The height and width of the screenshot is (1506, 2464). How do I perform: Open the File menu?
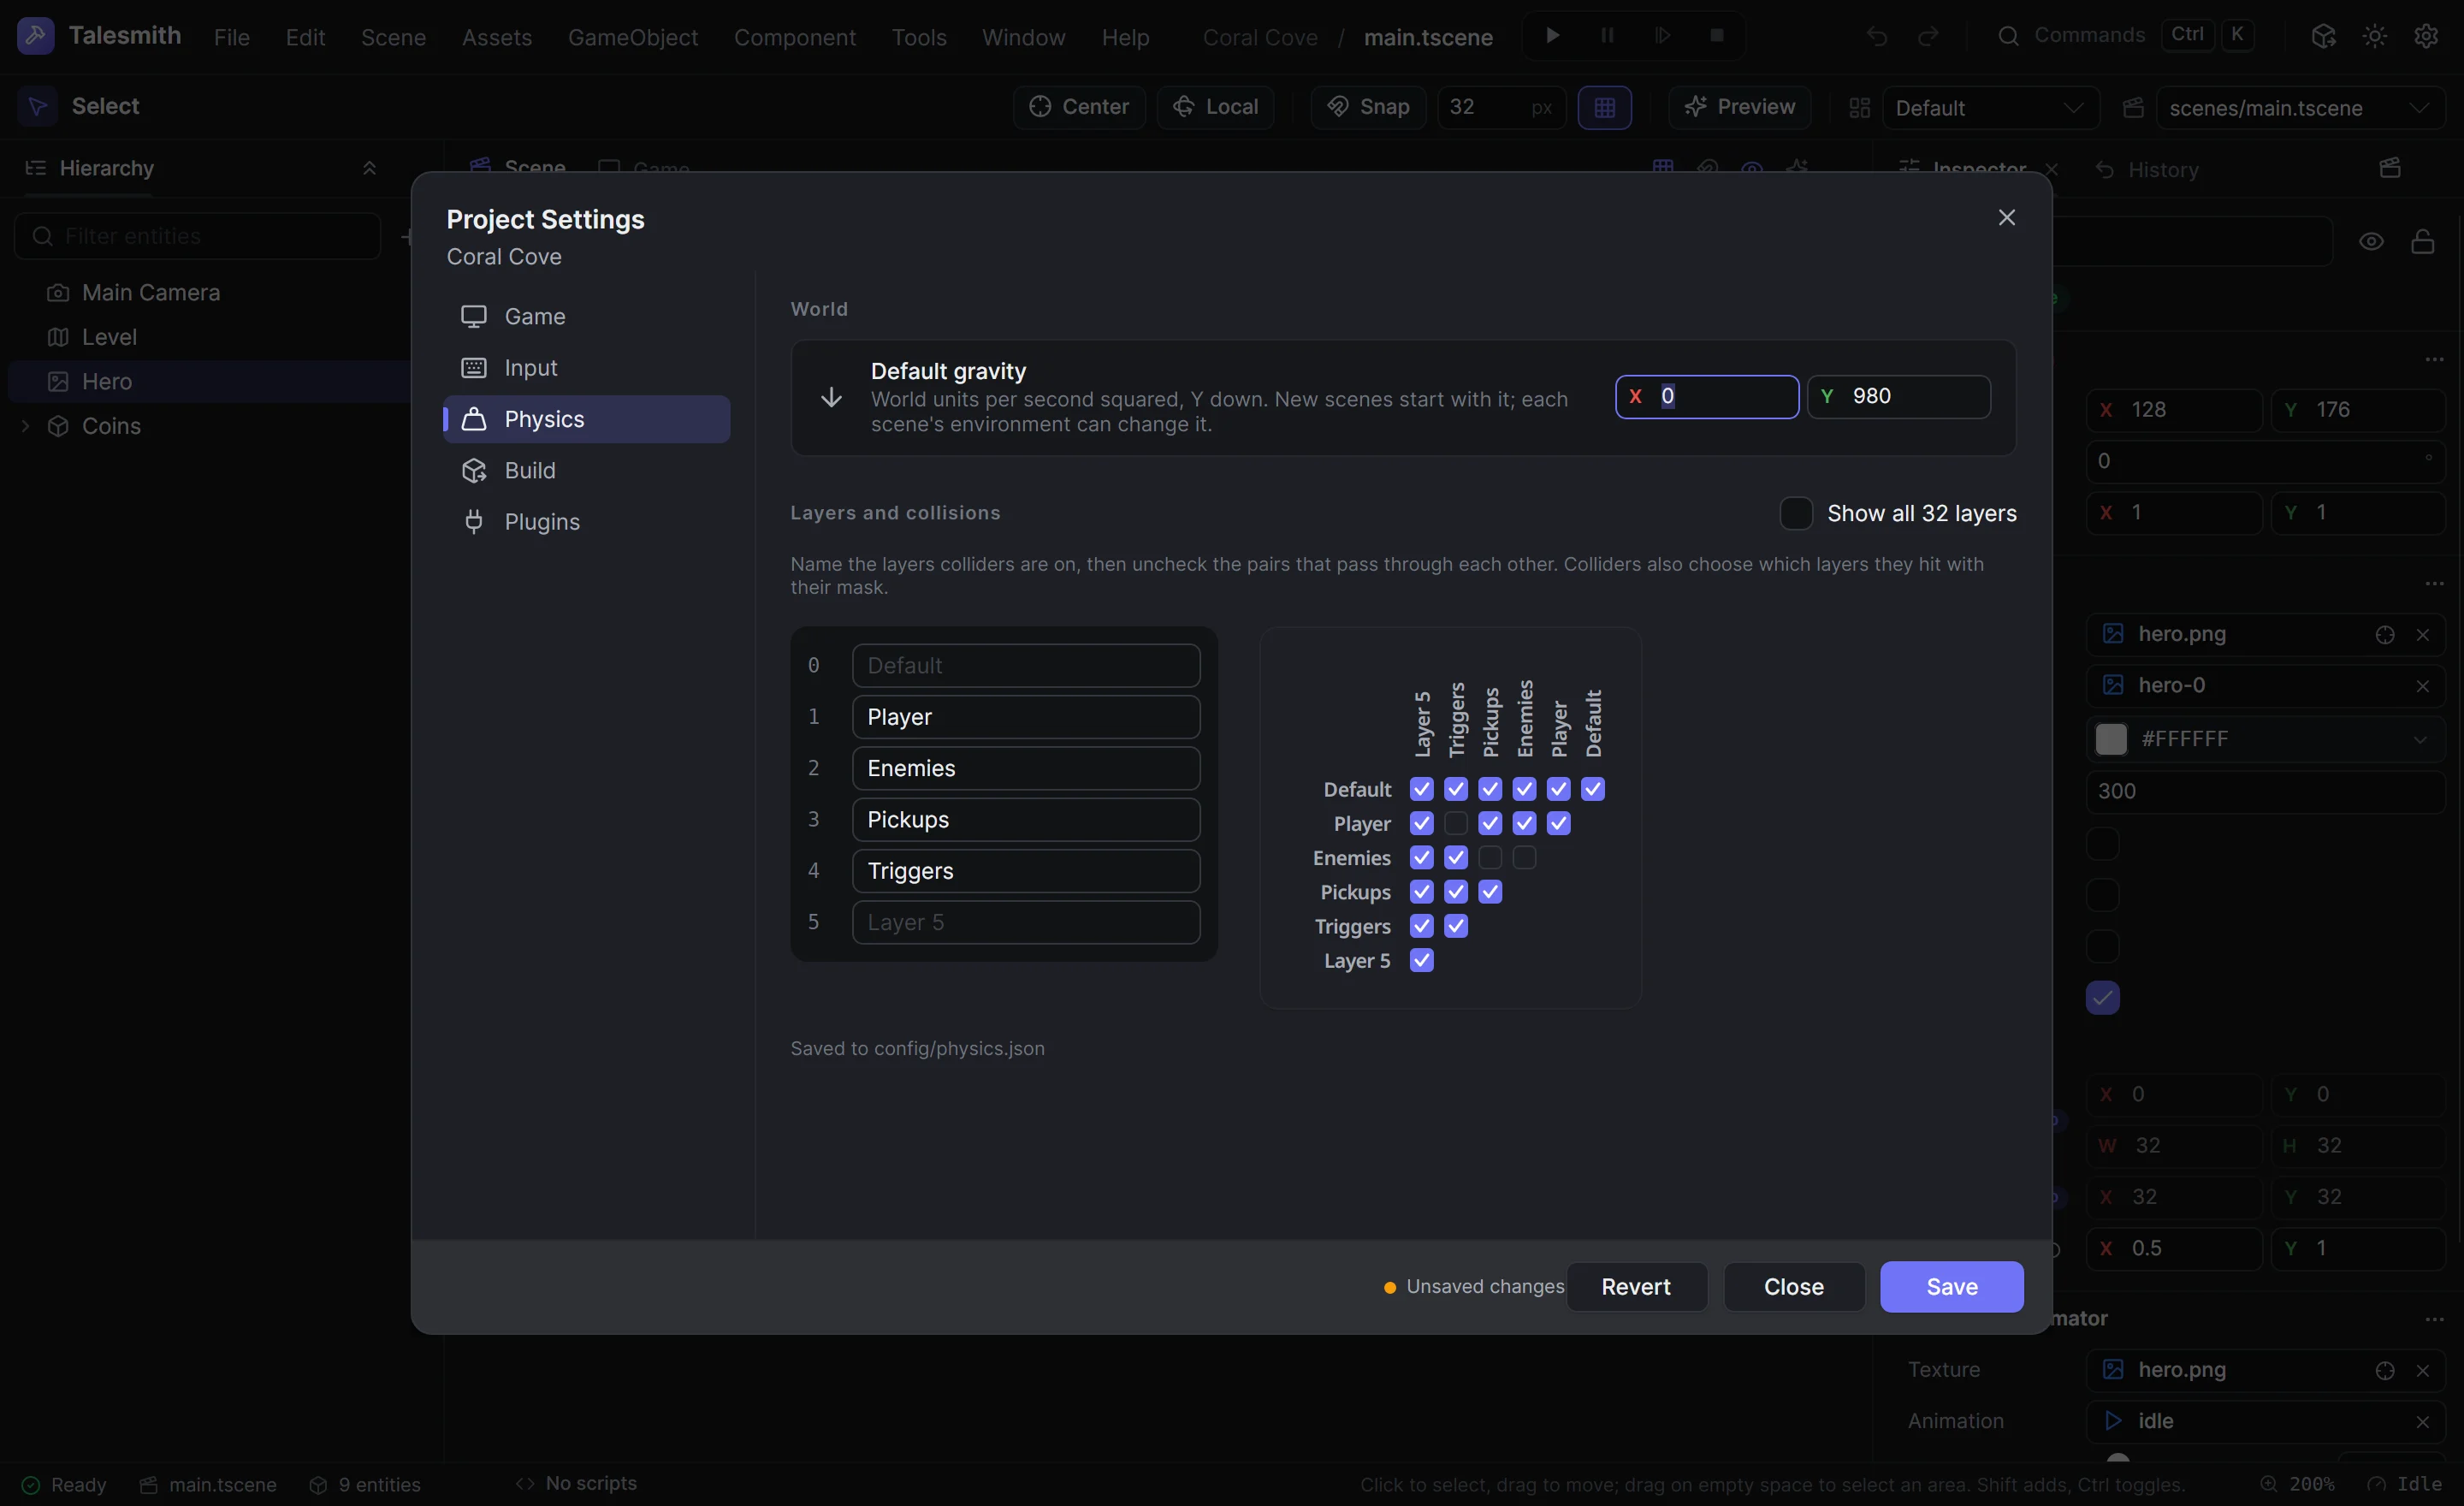(x=231, y=37)
